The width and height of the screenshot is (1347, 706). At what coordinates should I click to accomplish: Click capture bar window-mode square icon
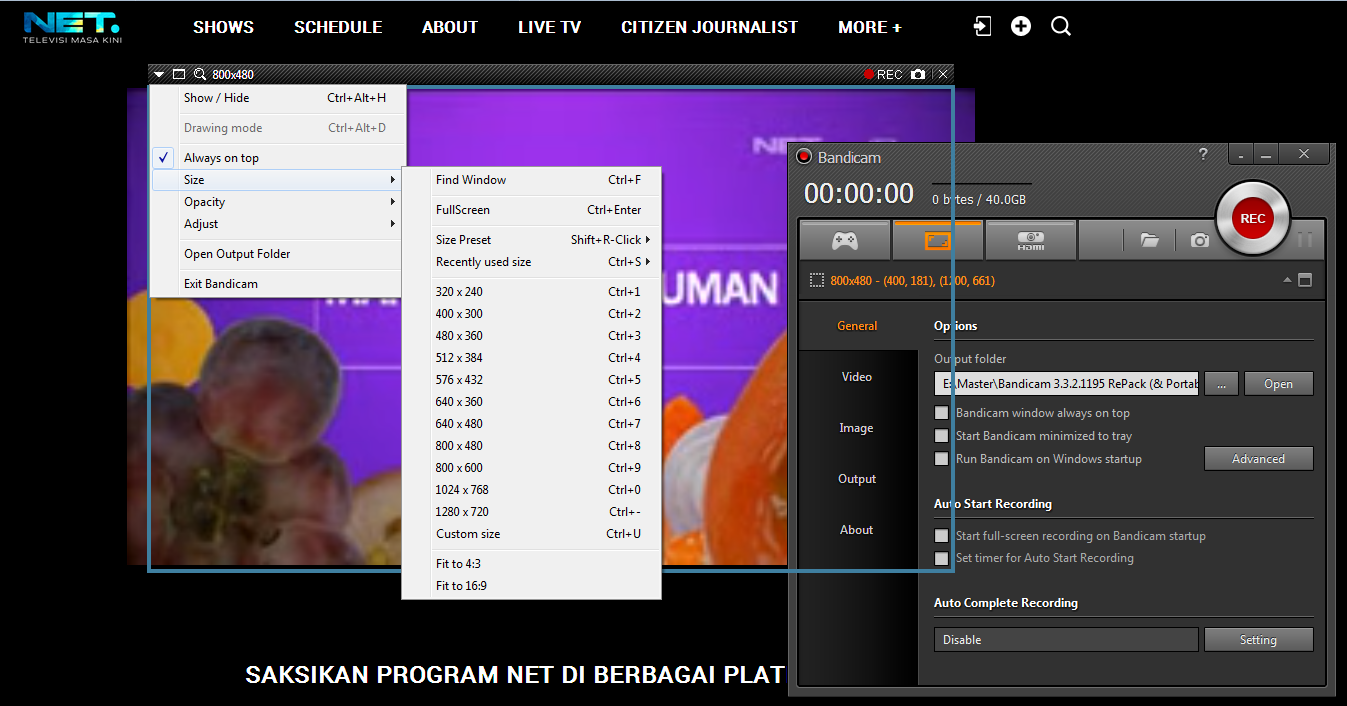179,74
